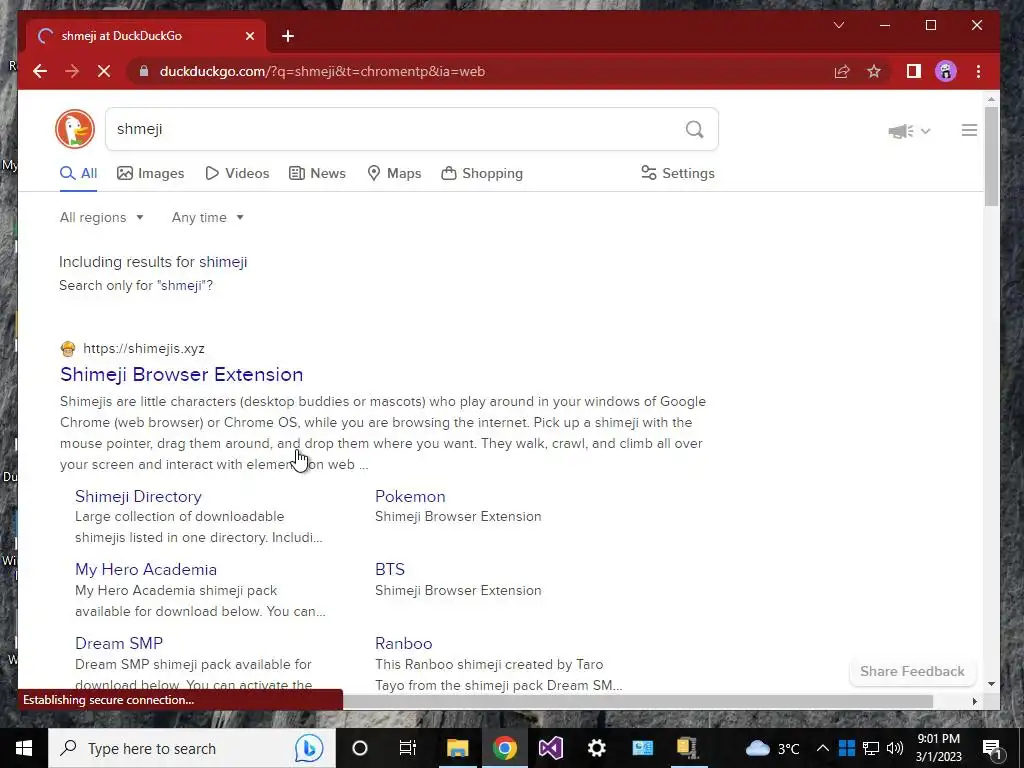This screenshot has height=768, width=1024.
Task: Close the shmeji at DuckDuckGo tab
Action: tap(249, 36)
